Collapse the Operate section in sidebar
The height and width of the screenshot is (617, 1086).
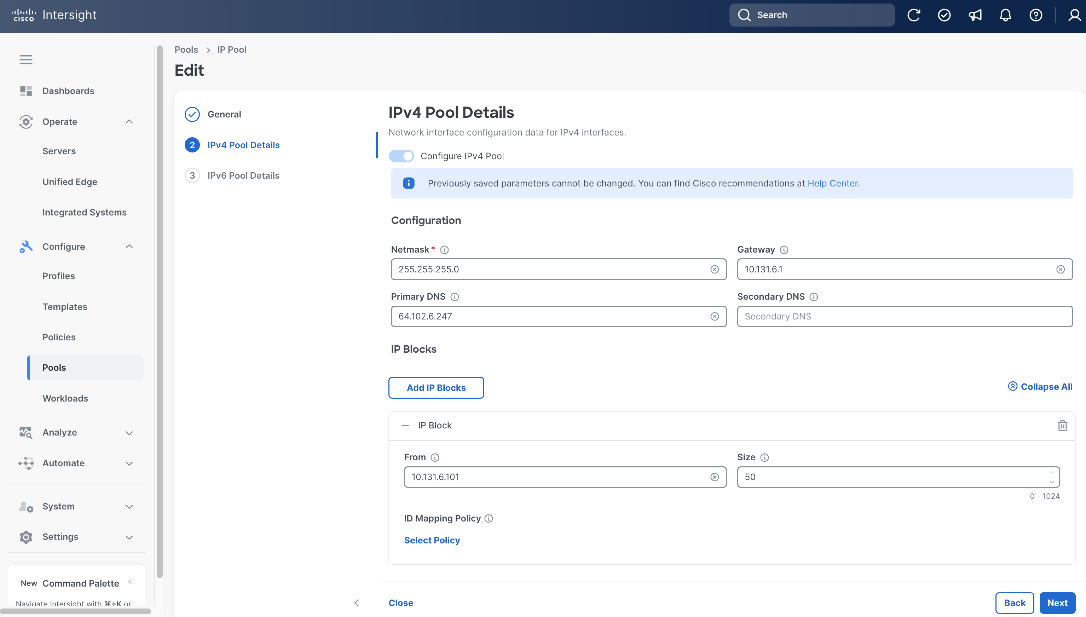point(130,122)
